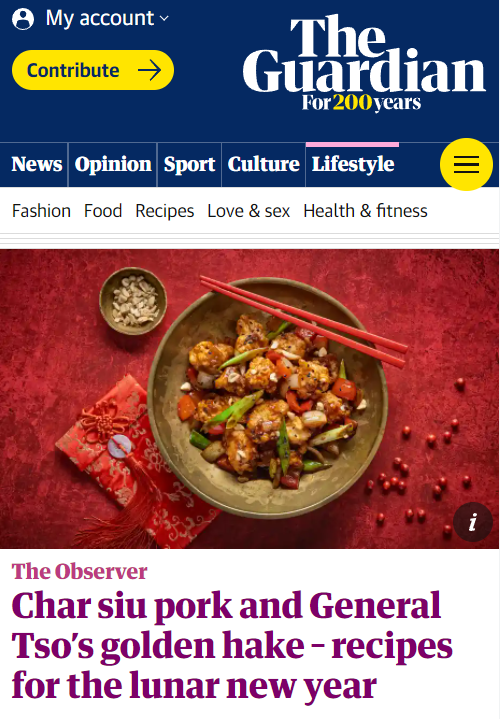Click the Contribute button arrow icon
Screen dimensions: 500x719
point(150,70)
